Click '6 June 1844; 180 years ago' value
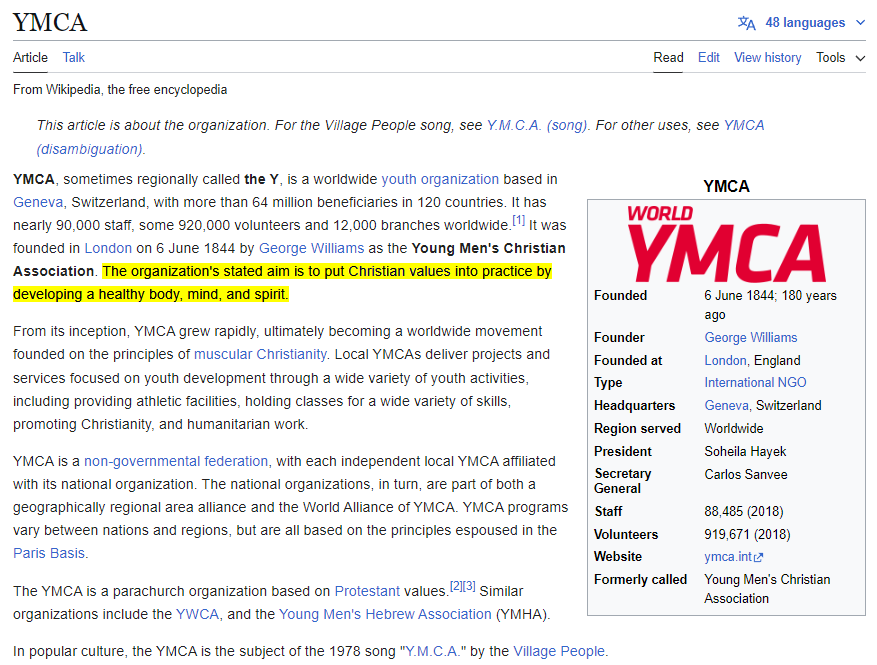This screenshot has width=877, height=665. pyautogui.click(x=770, y=305)
